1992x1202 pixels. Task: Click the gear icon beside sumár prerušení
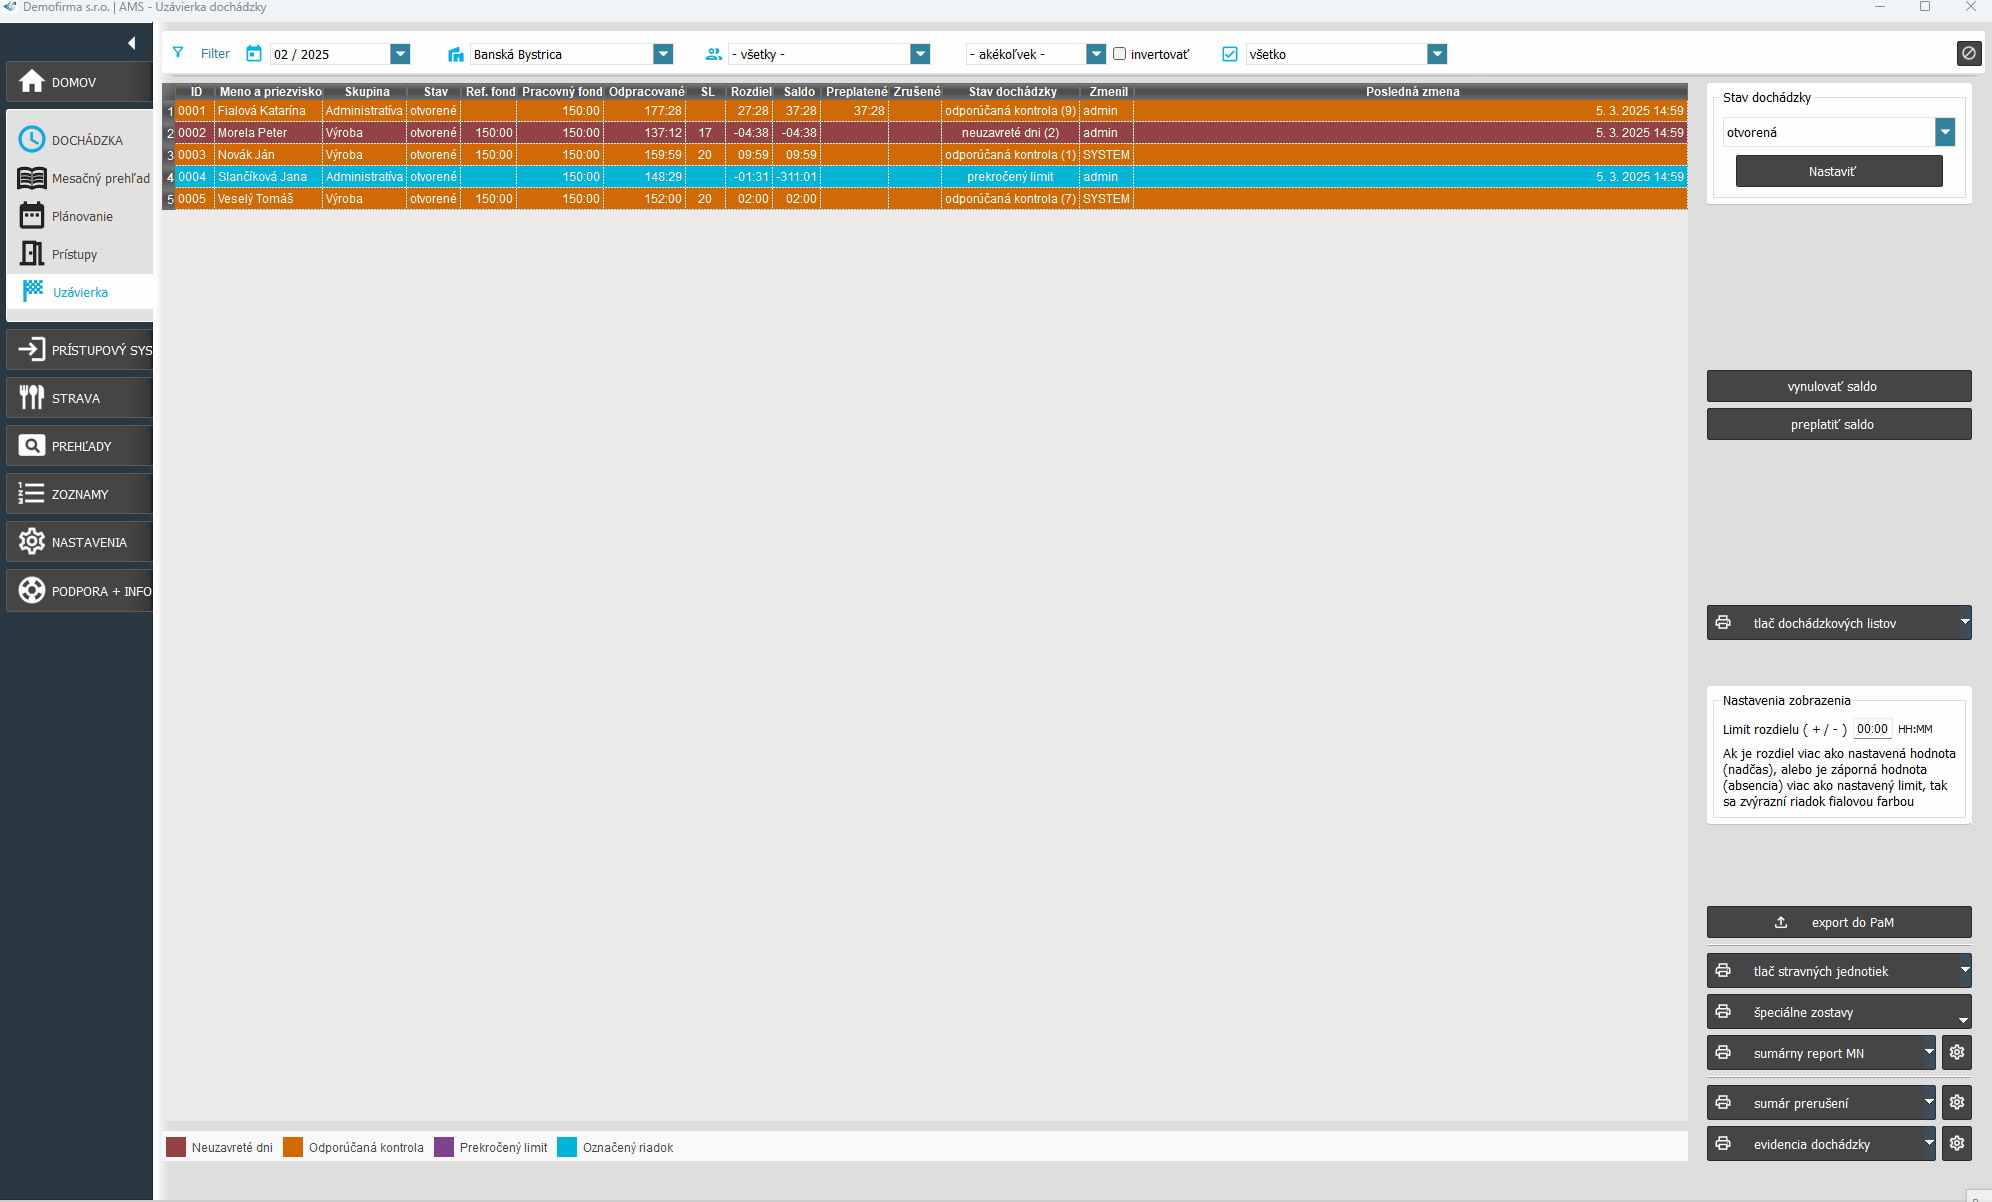[1956, 1102]
